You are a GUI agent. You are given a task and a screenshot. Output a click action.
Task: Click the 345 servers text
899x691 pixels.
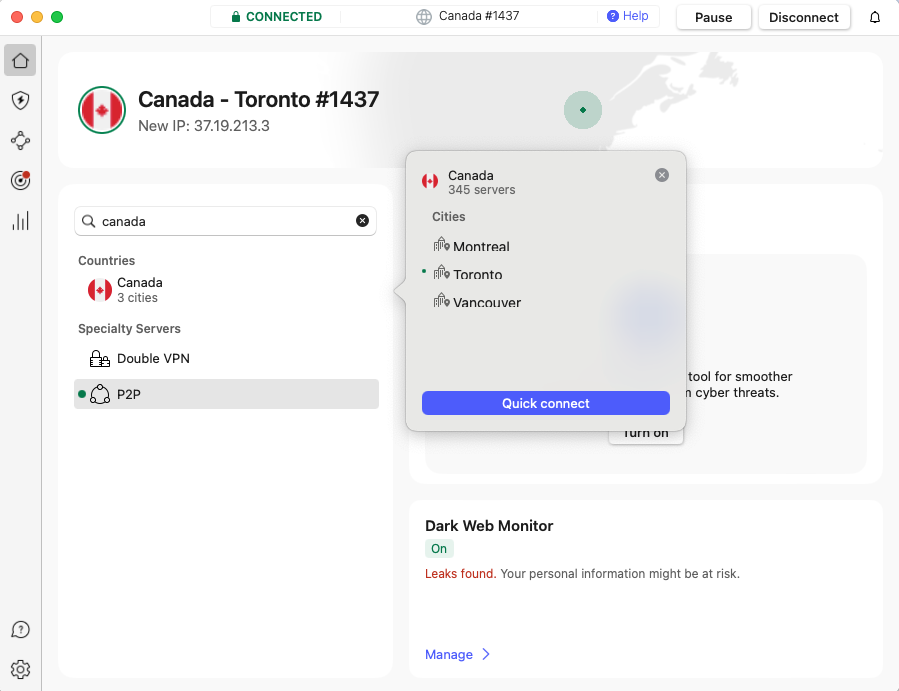tap(482, 190)
